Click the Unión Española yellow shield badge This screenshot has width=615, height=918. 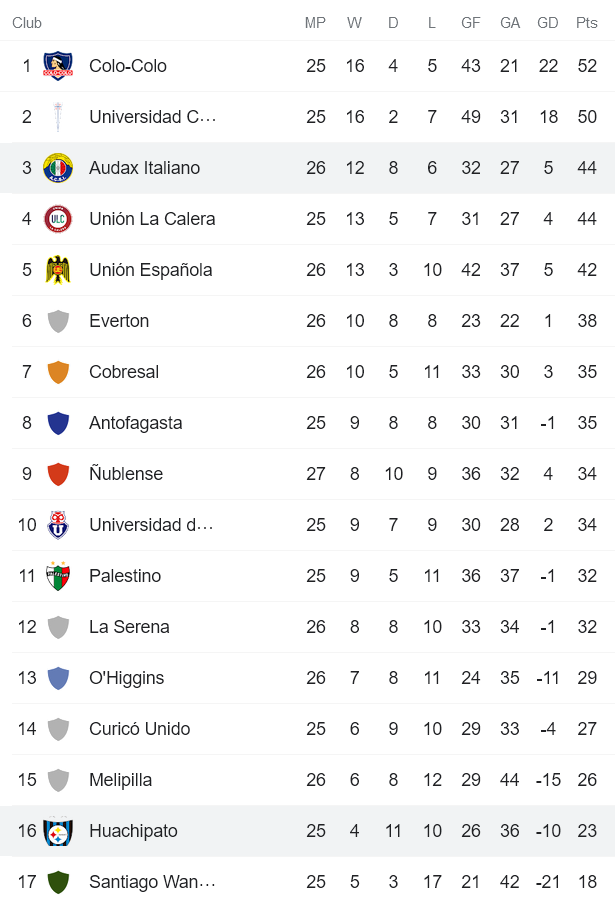coord(56,269)
